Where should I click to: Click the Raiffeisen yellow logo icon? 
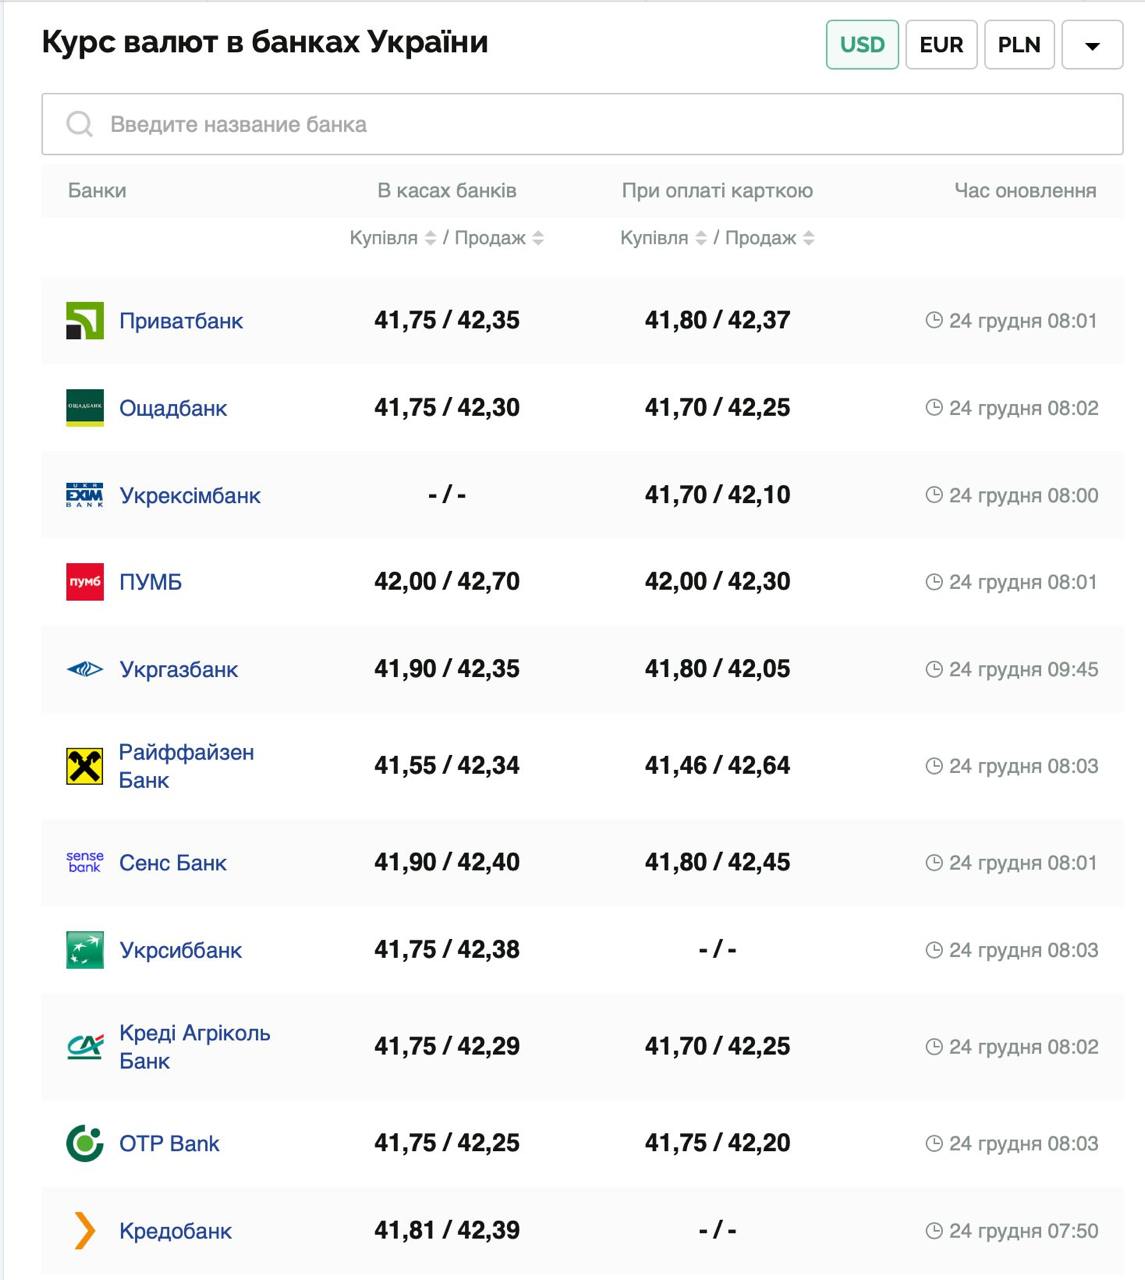tap(85, 766)
